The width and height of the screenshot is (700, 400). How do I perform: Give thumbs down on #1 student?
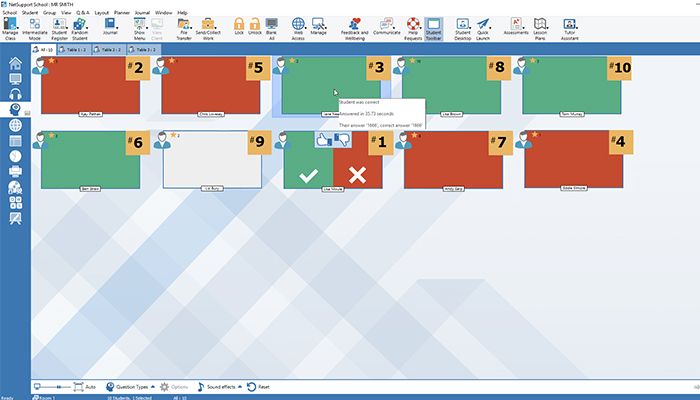tap(342, 140)
